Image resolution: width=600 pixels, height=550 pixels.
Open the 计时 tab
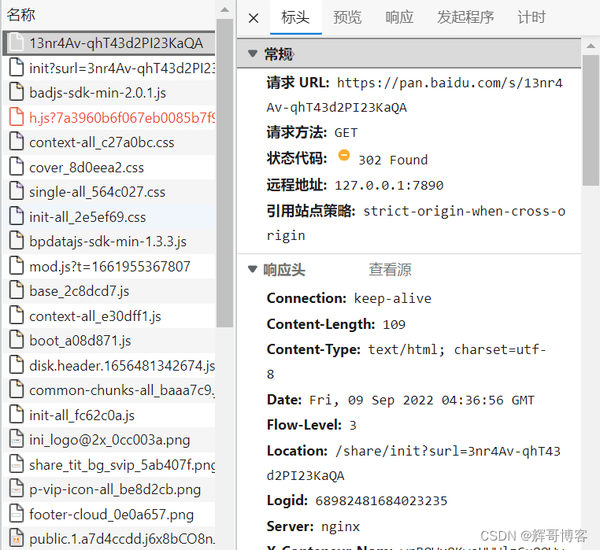pyautogui.click(x=531, y=18)
